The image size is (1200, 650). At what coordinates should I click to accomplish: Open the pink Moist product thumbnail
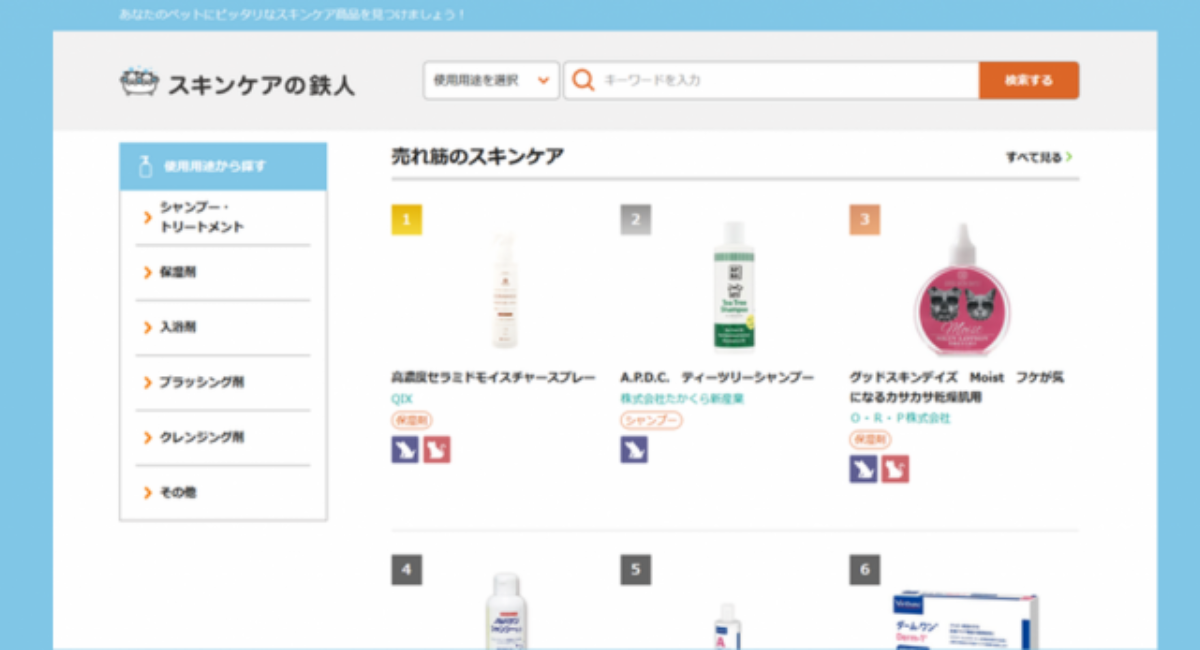click(962, 290)
